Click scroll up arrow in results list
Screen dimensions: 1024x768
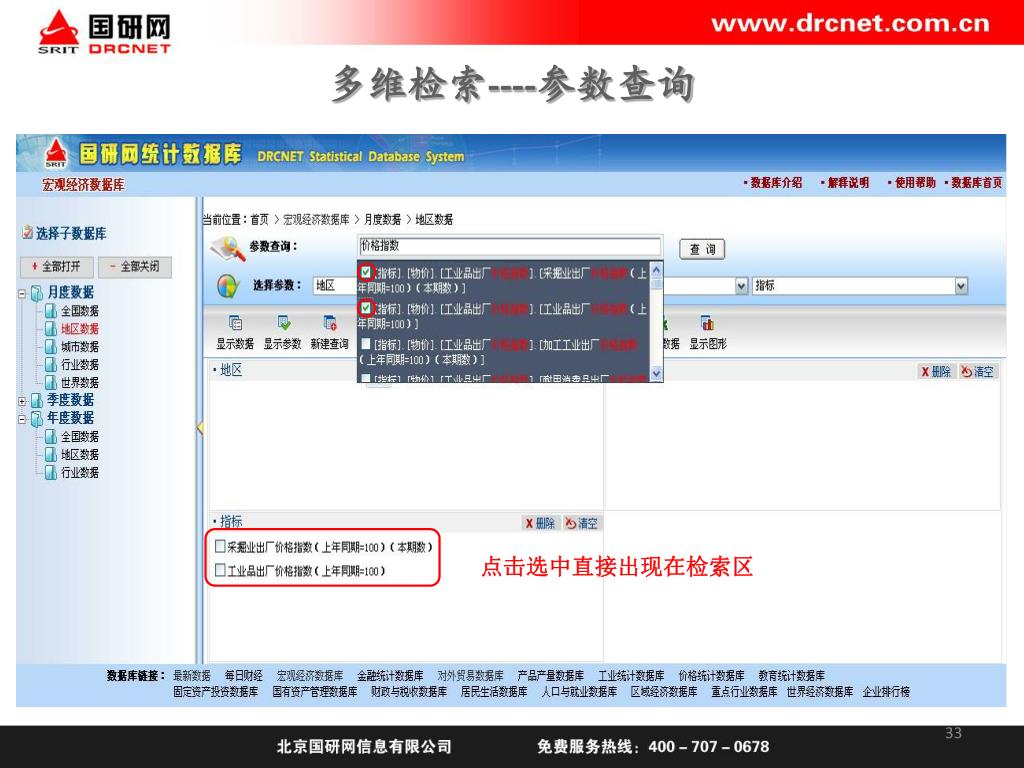pos(656,268)
